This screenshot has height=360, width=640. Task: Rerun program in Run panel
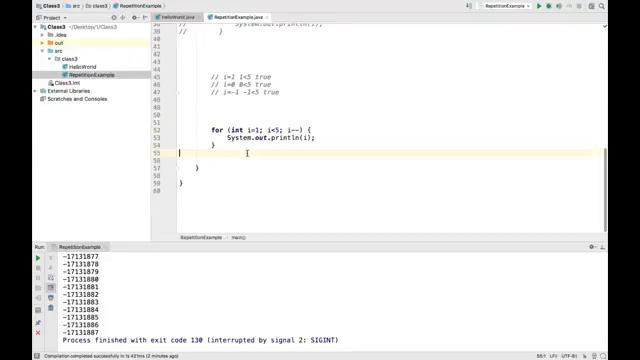coord(38,258)
